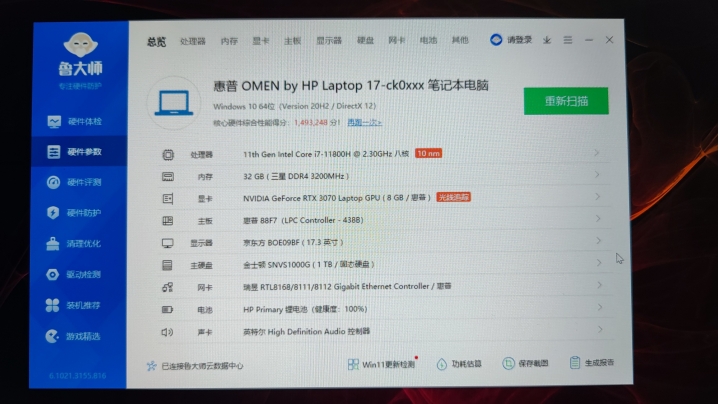Switch to the 其他 tab

tap(460, 40)
